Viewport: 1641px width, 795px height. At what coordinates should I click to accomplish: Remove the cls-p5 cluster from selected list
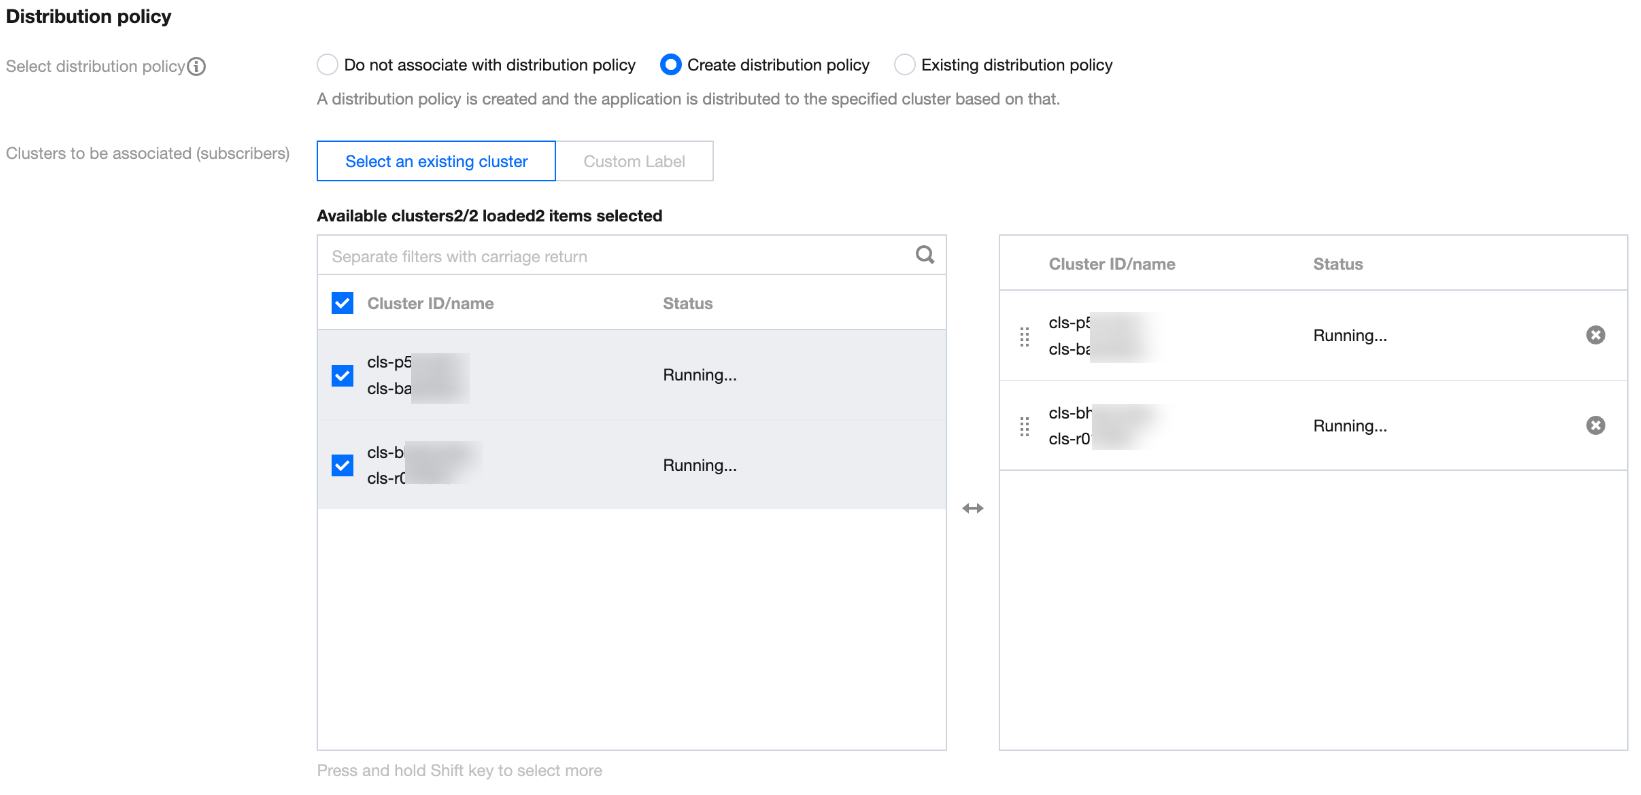[x=1595, y=335]
